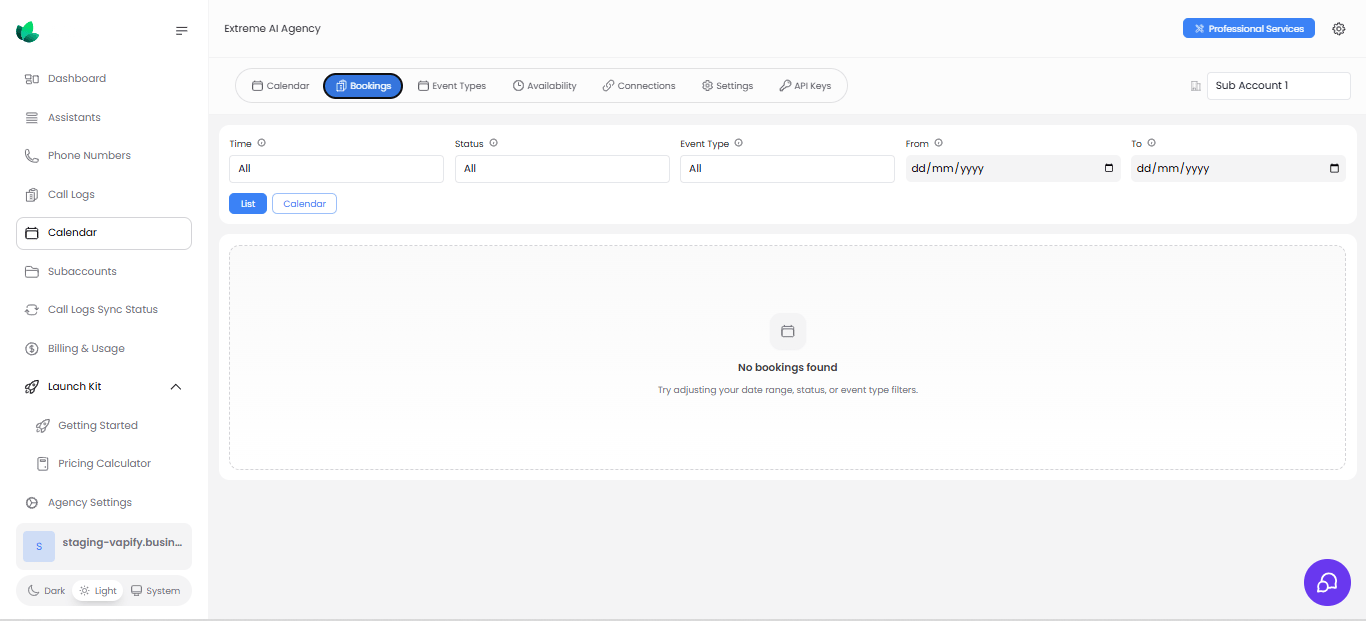Click the empty-state calendar icon
This screenshot has height=621, width=1366.
pos(788,331)
